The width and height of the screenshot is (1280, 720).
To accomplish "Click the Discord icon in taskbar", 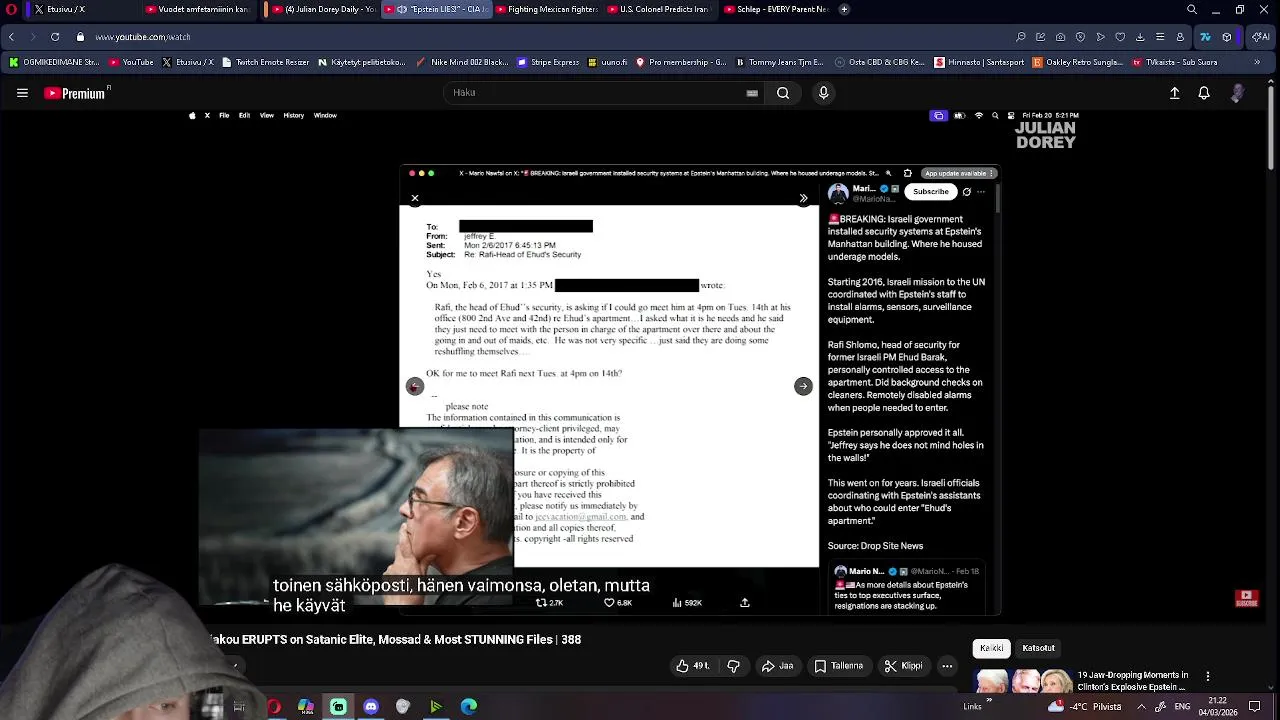I will [371, 706].
